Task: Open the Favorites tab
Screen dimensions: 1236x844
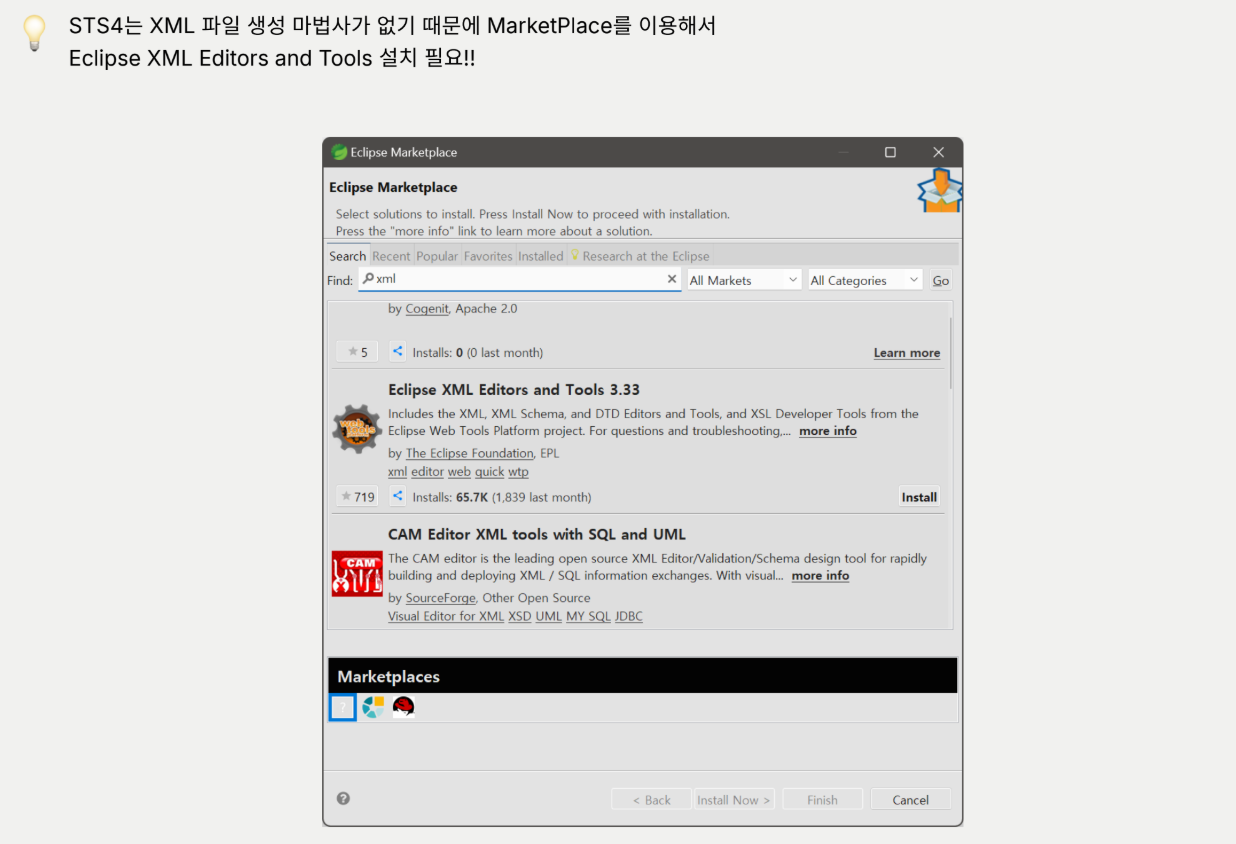Action: (488, 256)
